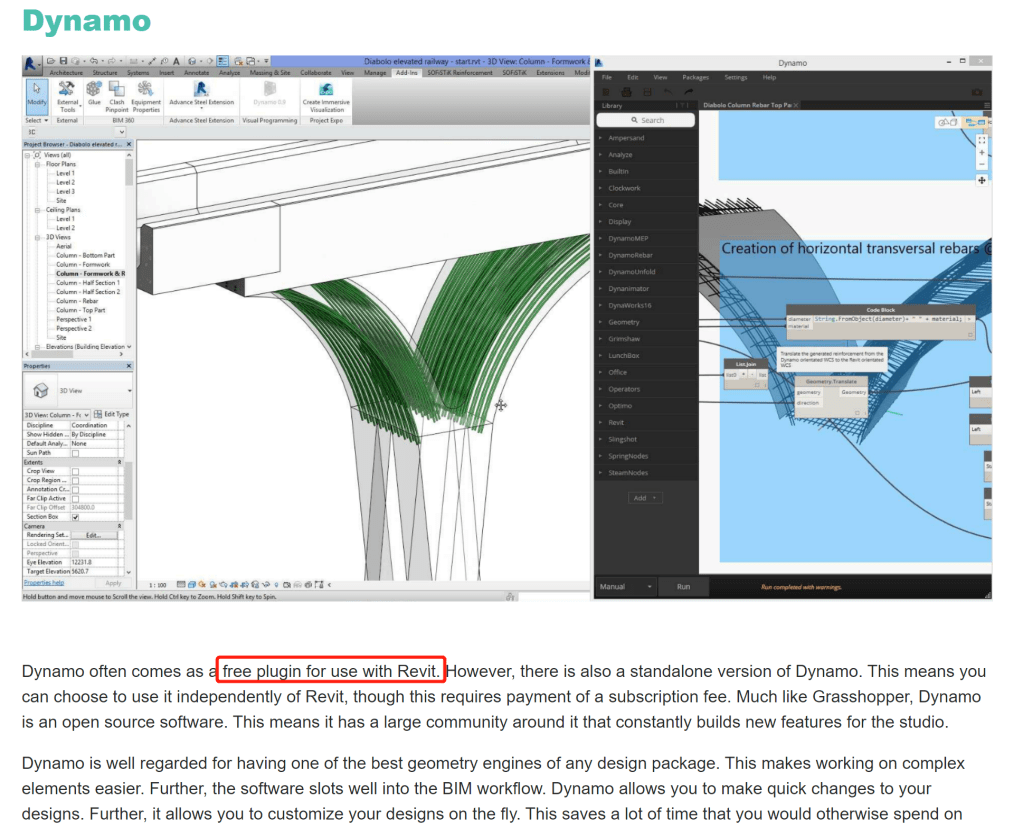
Task: Switch to the Add-Ins ribbon tab
Action: 406,73
